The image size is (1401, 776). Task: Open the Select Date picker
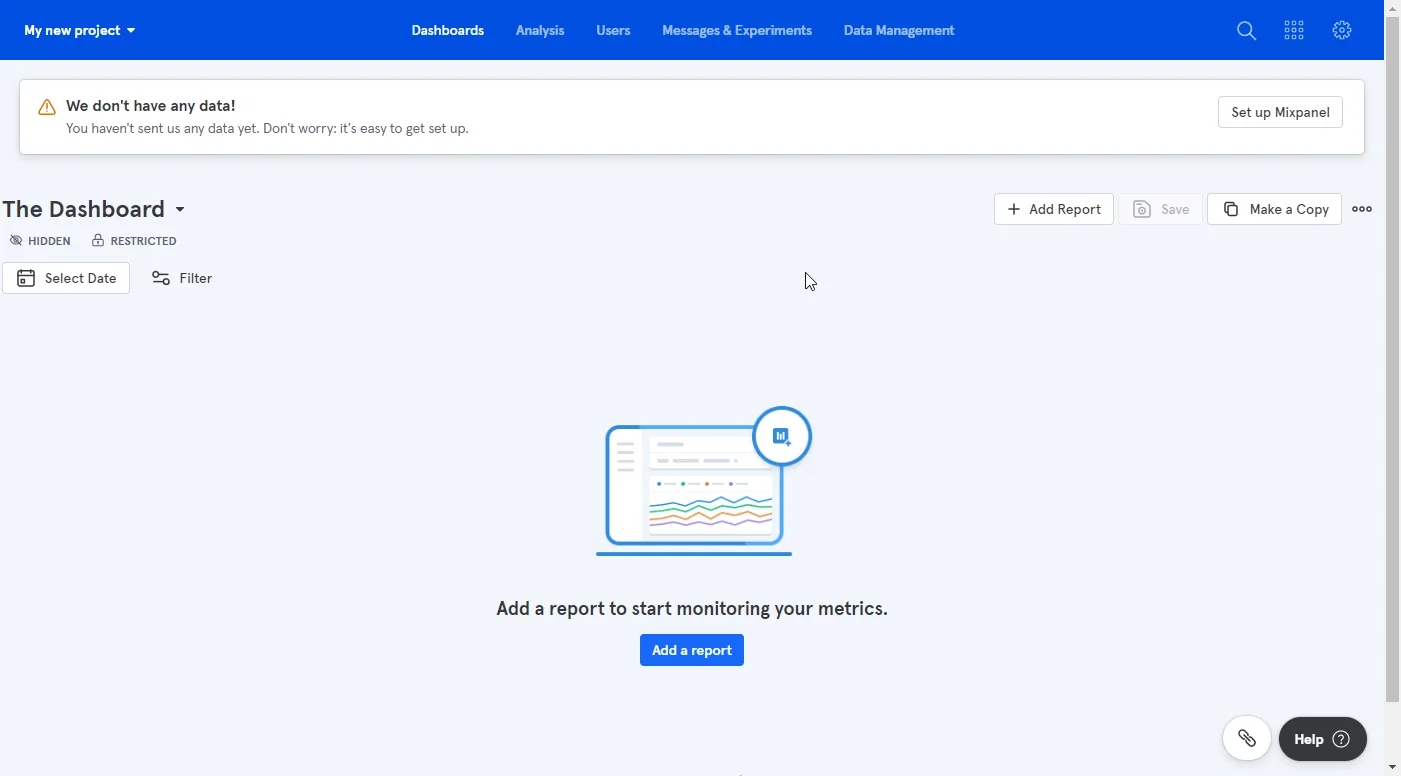[x=66, y=278]
